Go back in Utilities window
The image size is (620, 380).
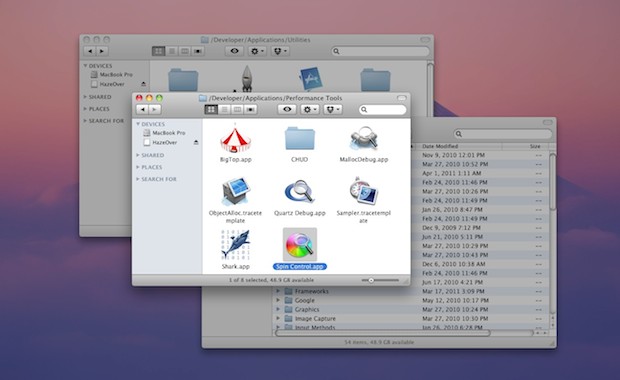point(90,51)
